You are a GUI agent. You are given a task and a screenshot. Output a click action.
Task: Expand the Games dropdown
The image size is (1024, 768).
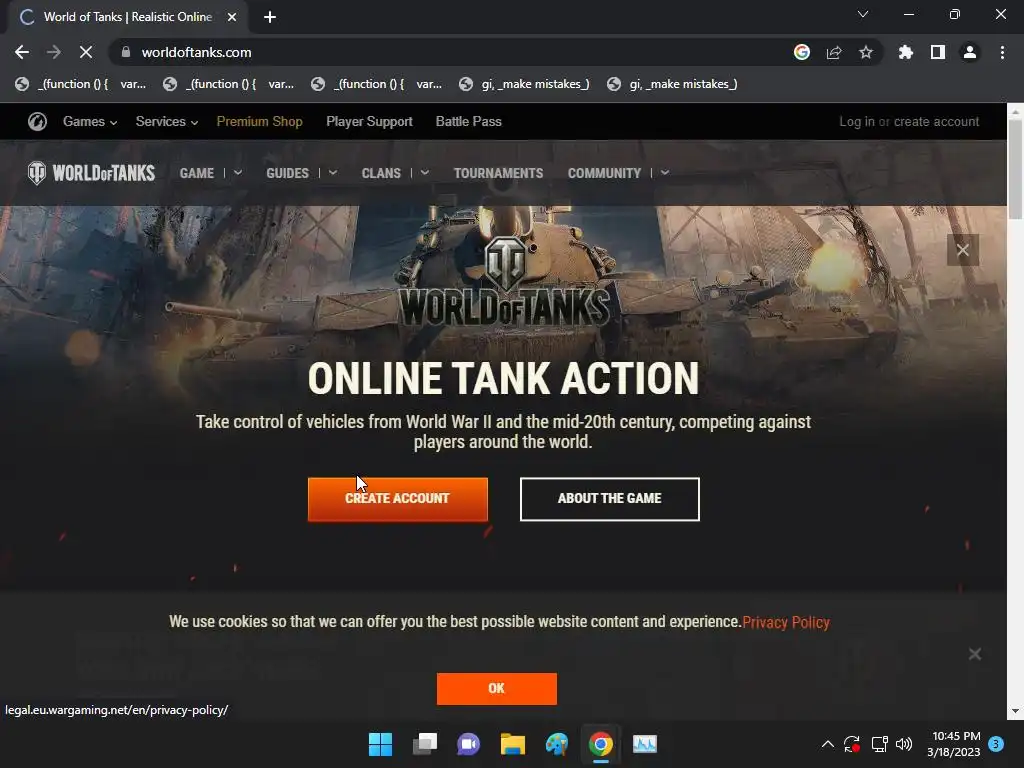click(x=90, y=121)
